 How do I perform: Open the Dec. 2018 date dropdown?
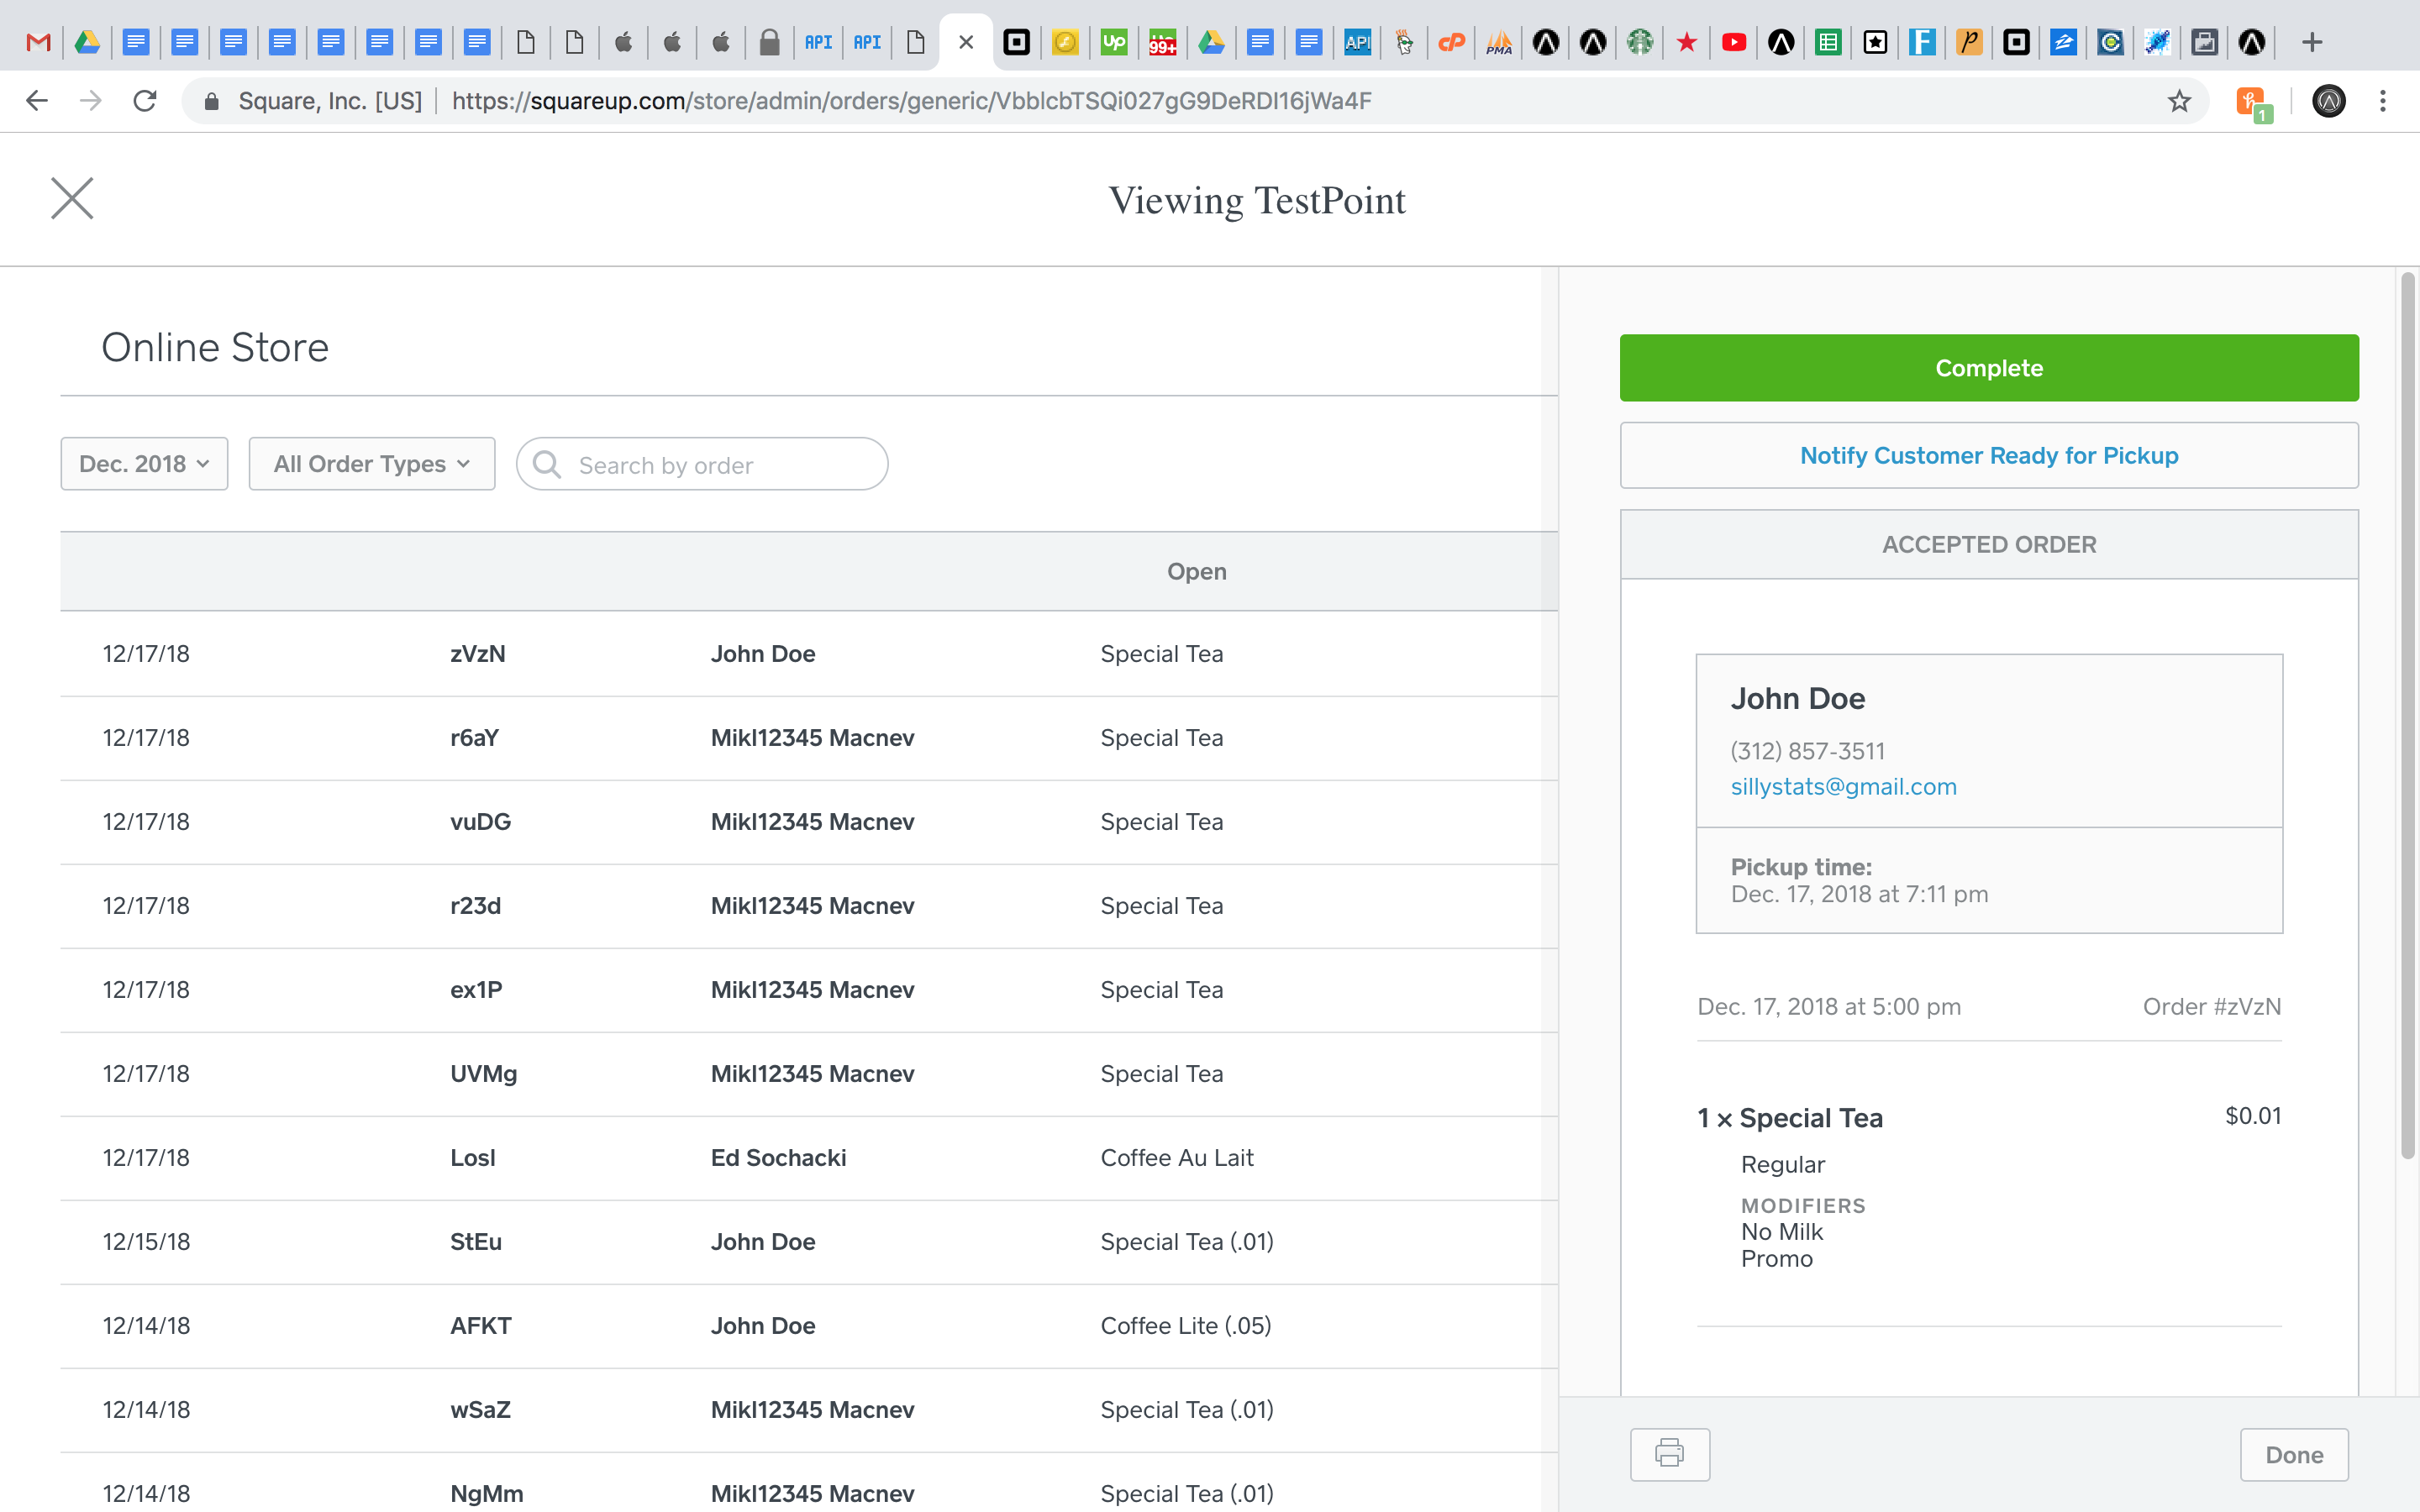[x=144, y=464]
